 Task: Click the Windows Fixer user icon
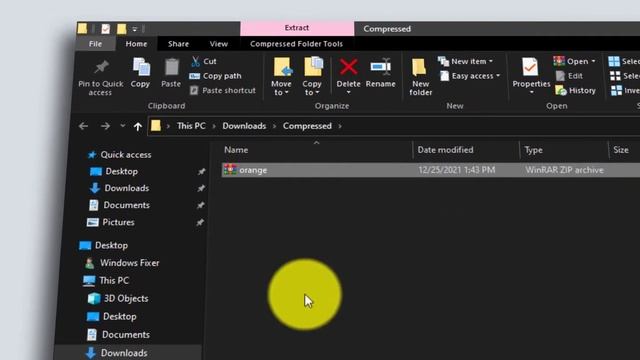(90, 263)
